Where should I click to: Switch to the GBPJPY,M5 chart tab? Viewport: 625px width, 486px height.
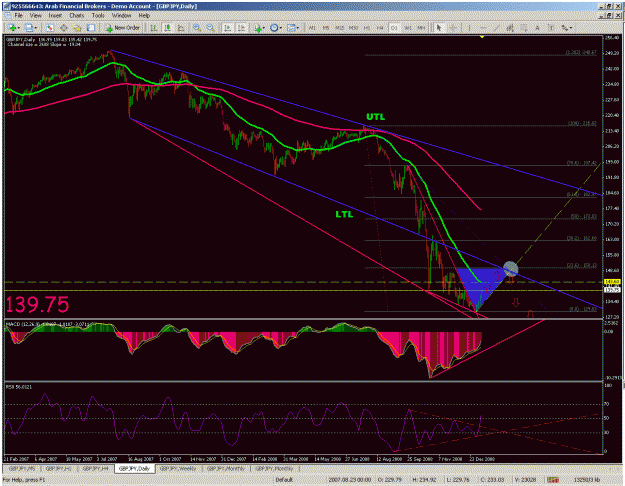(21, 469)
